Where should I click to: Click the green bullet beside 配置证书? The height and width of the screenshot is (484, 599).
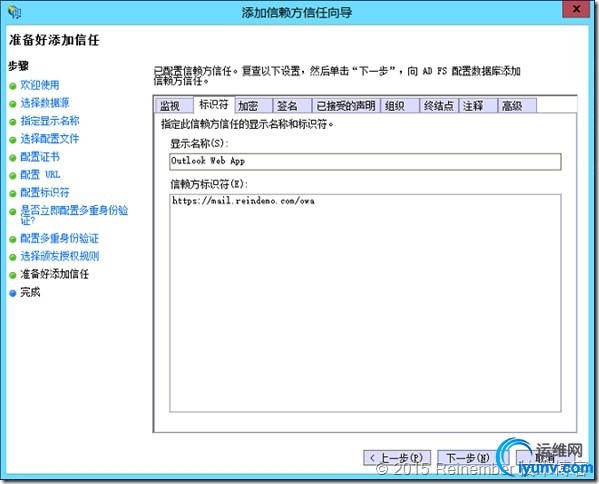click(x=13, y=158)
